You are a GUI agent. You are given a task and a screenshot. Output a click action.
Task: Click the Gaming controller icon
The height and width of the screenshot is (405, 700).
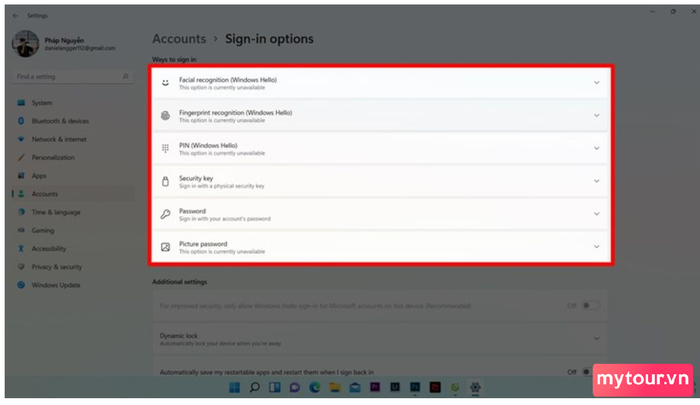21,230
